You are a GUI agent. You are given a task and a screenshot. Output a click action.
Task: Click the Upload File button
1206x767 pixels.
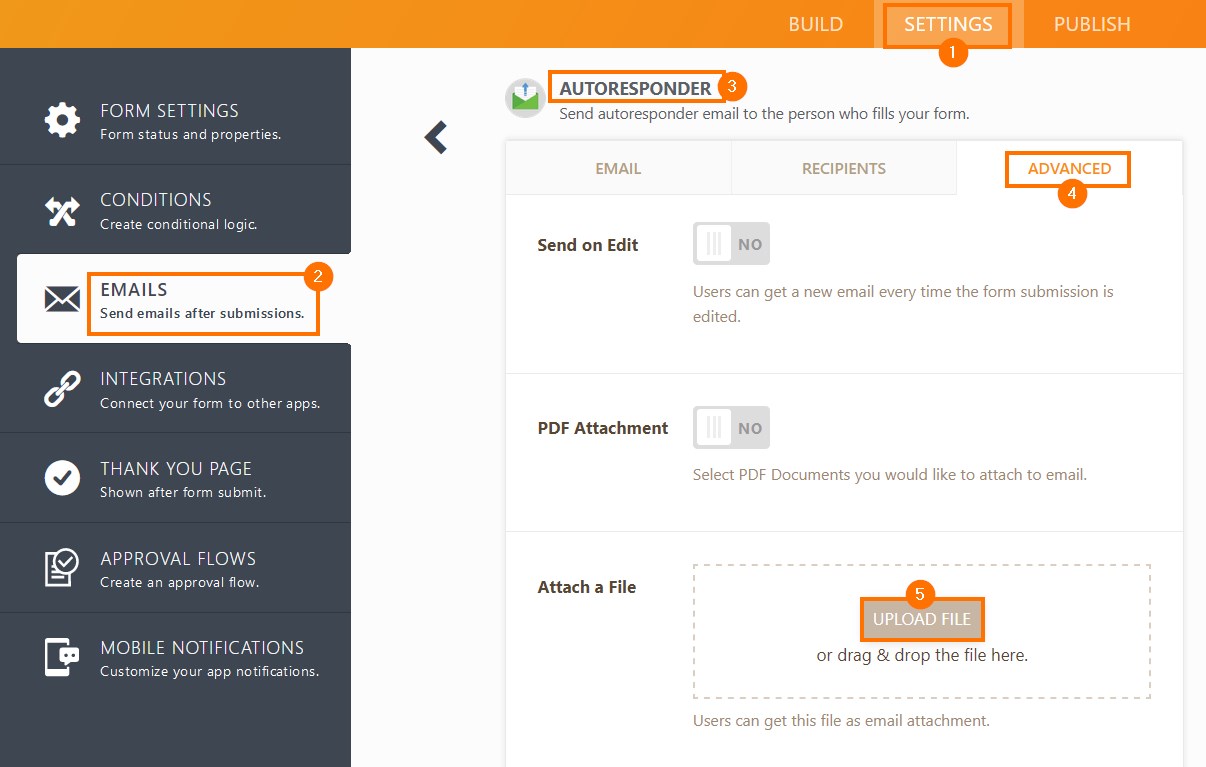(922, 619)
